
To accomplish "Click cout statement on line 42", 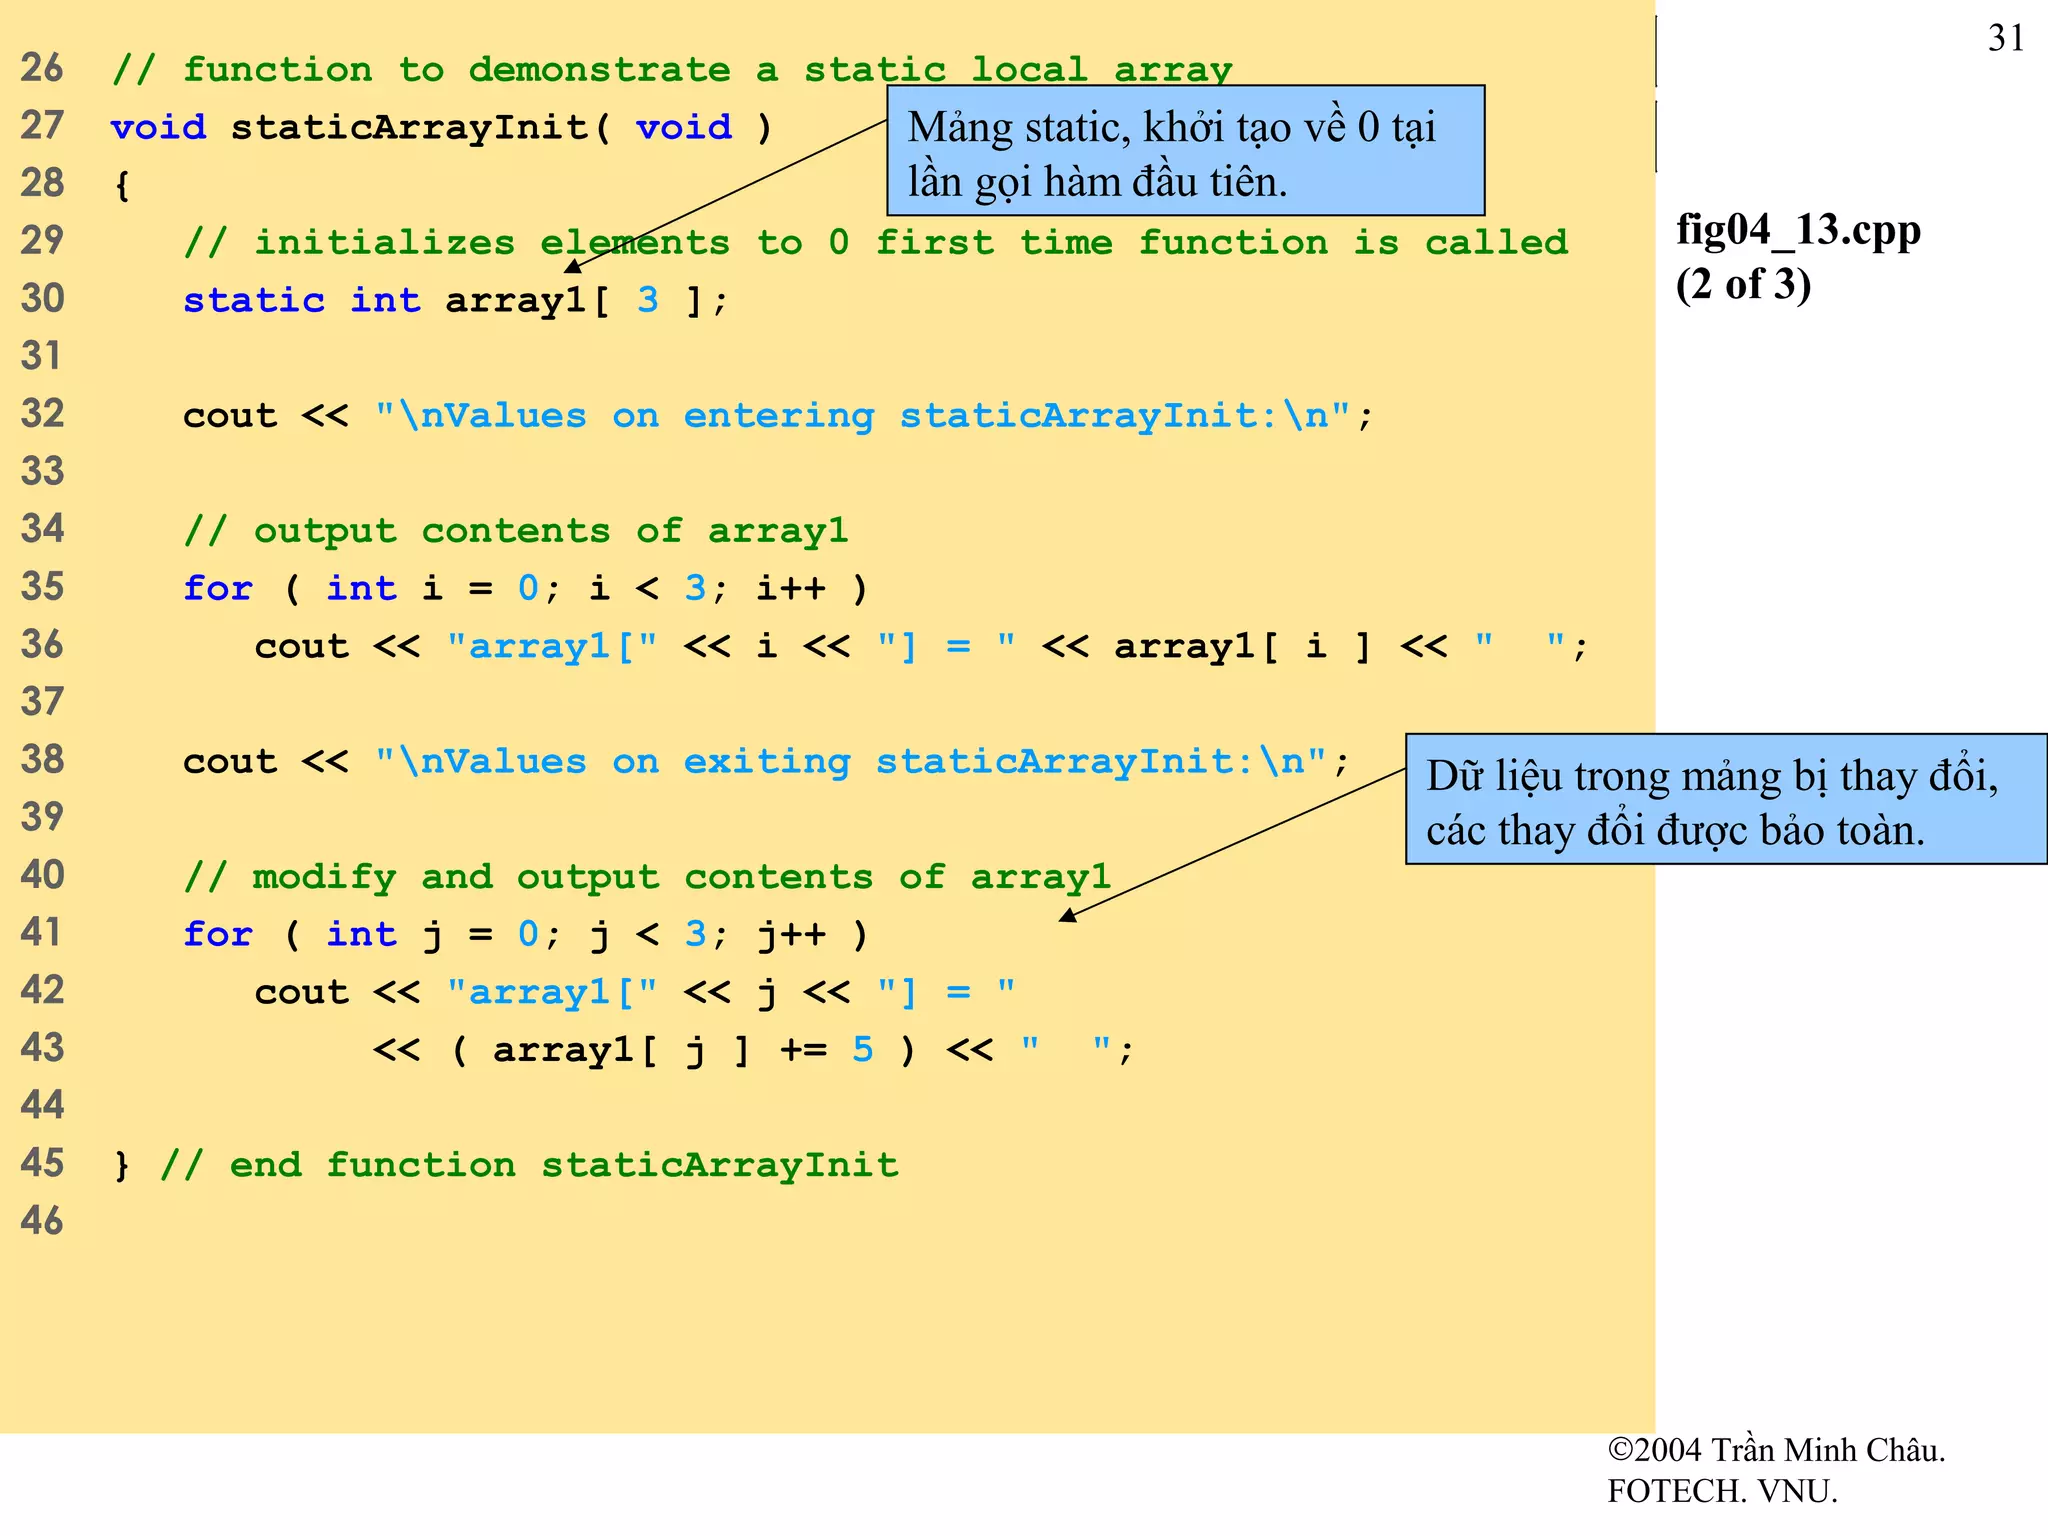I will (635, 992).
